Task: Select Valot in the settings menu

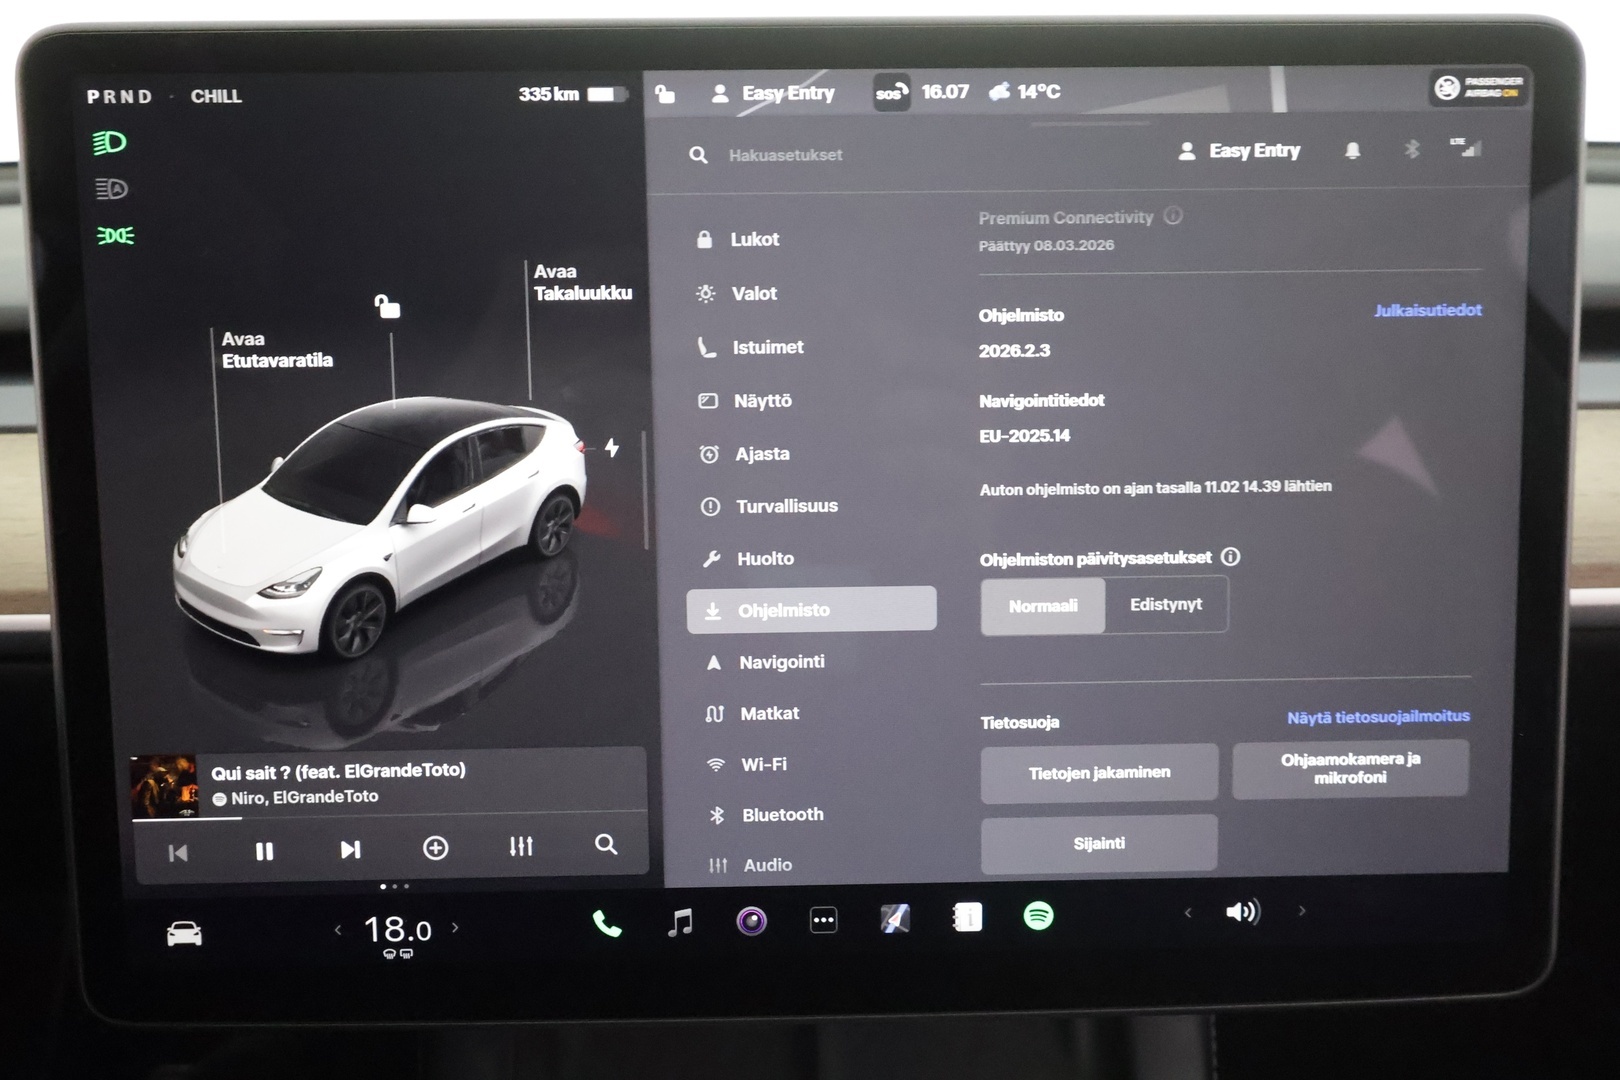Action: pyautogui.click(x=753, y=293)
